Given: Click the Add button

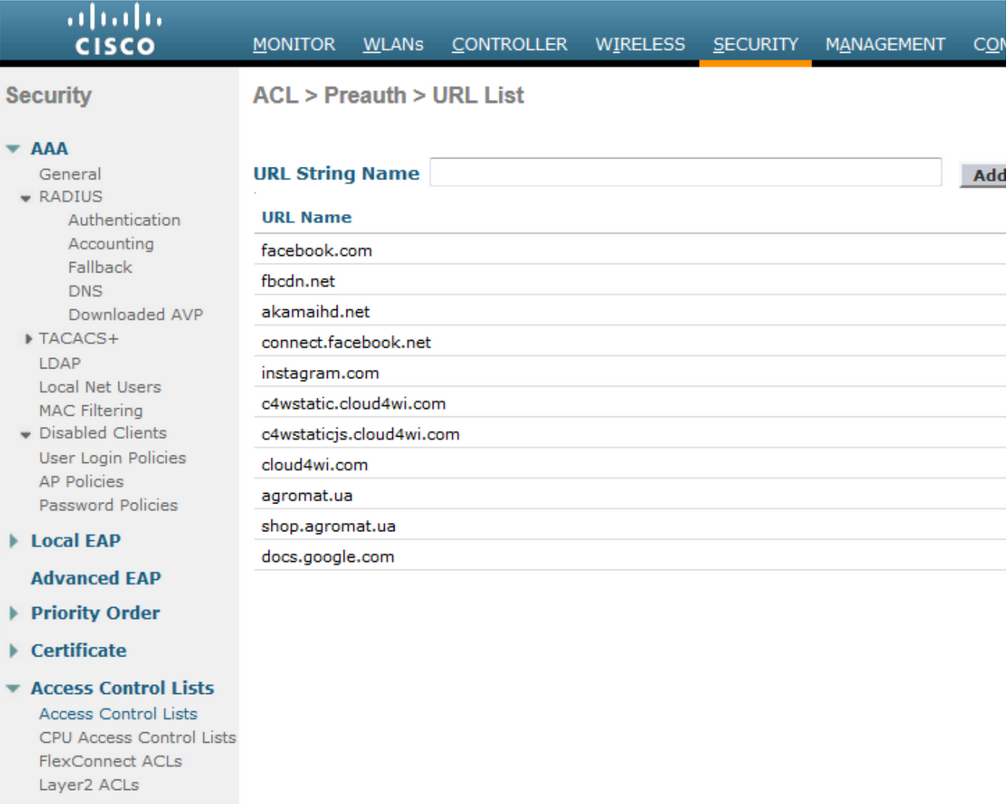Looking at the screenshot, I should coord(984,175).
